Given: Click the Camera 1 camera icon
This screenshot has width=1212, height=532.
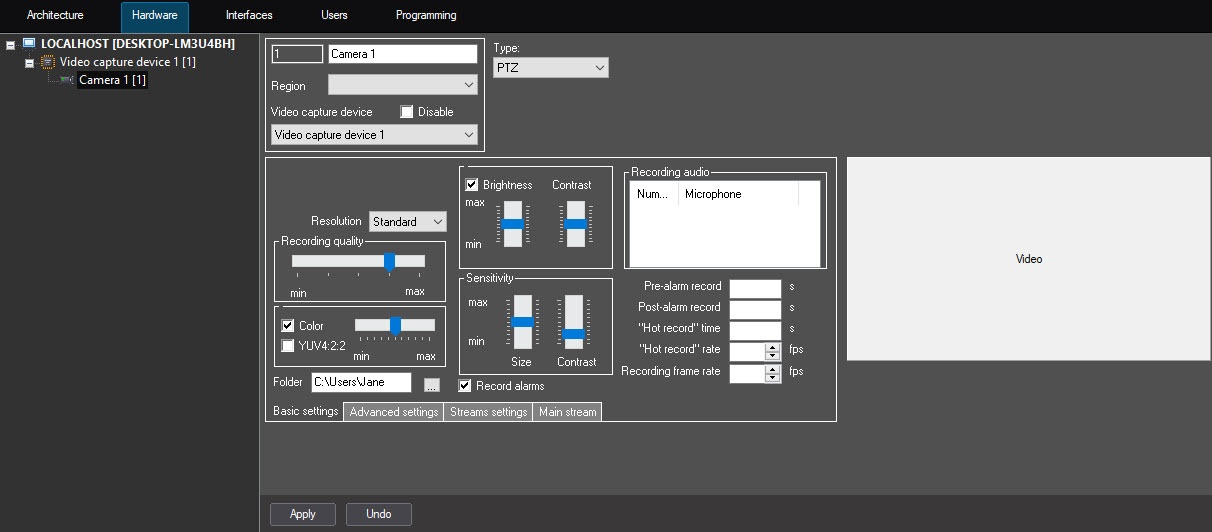Looking at the screenshot, I should (67, 80).
